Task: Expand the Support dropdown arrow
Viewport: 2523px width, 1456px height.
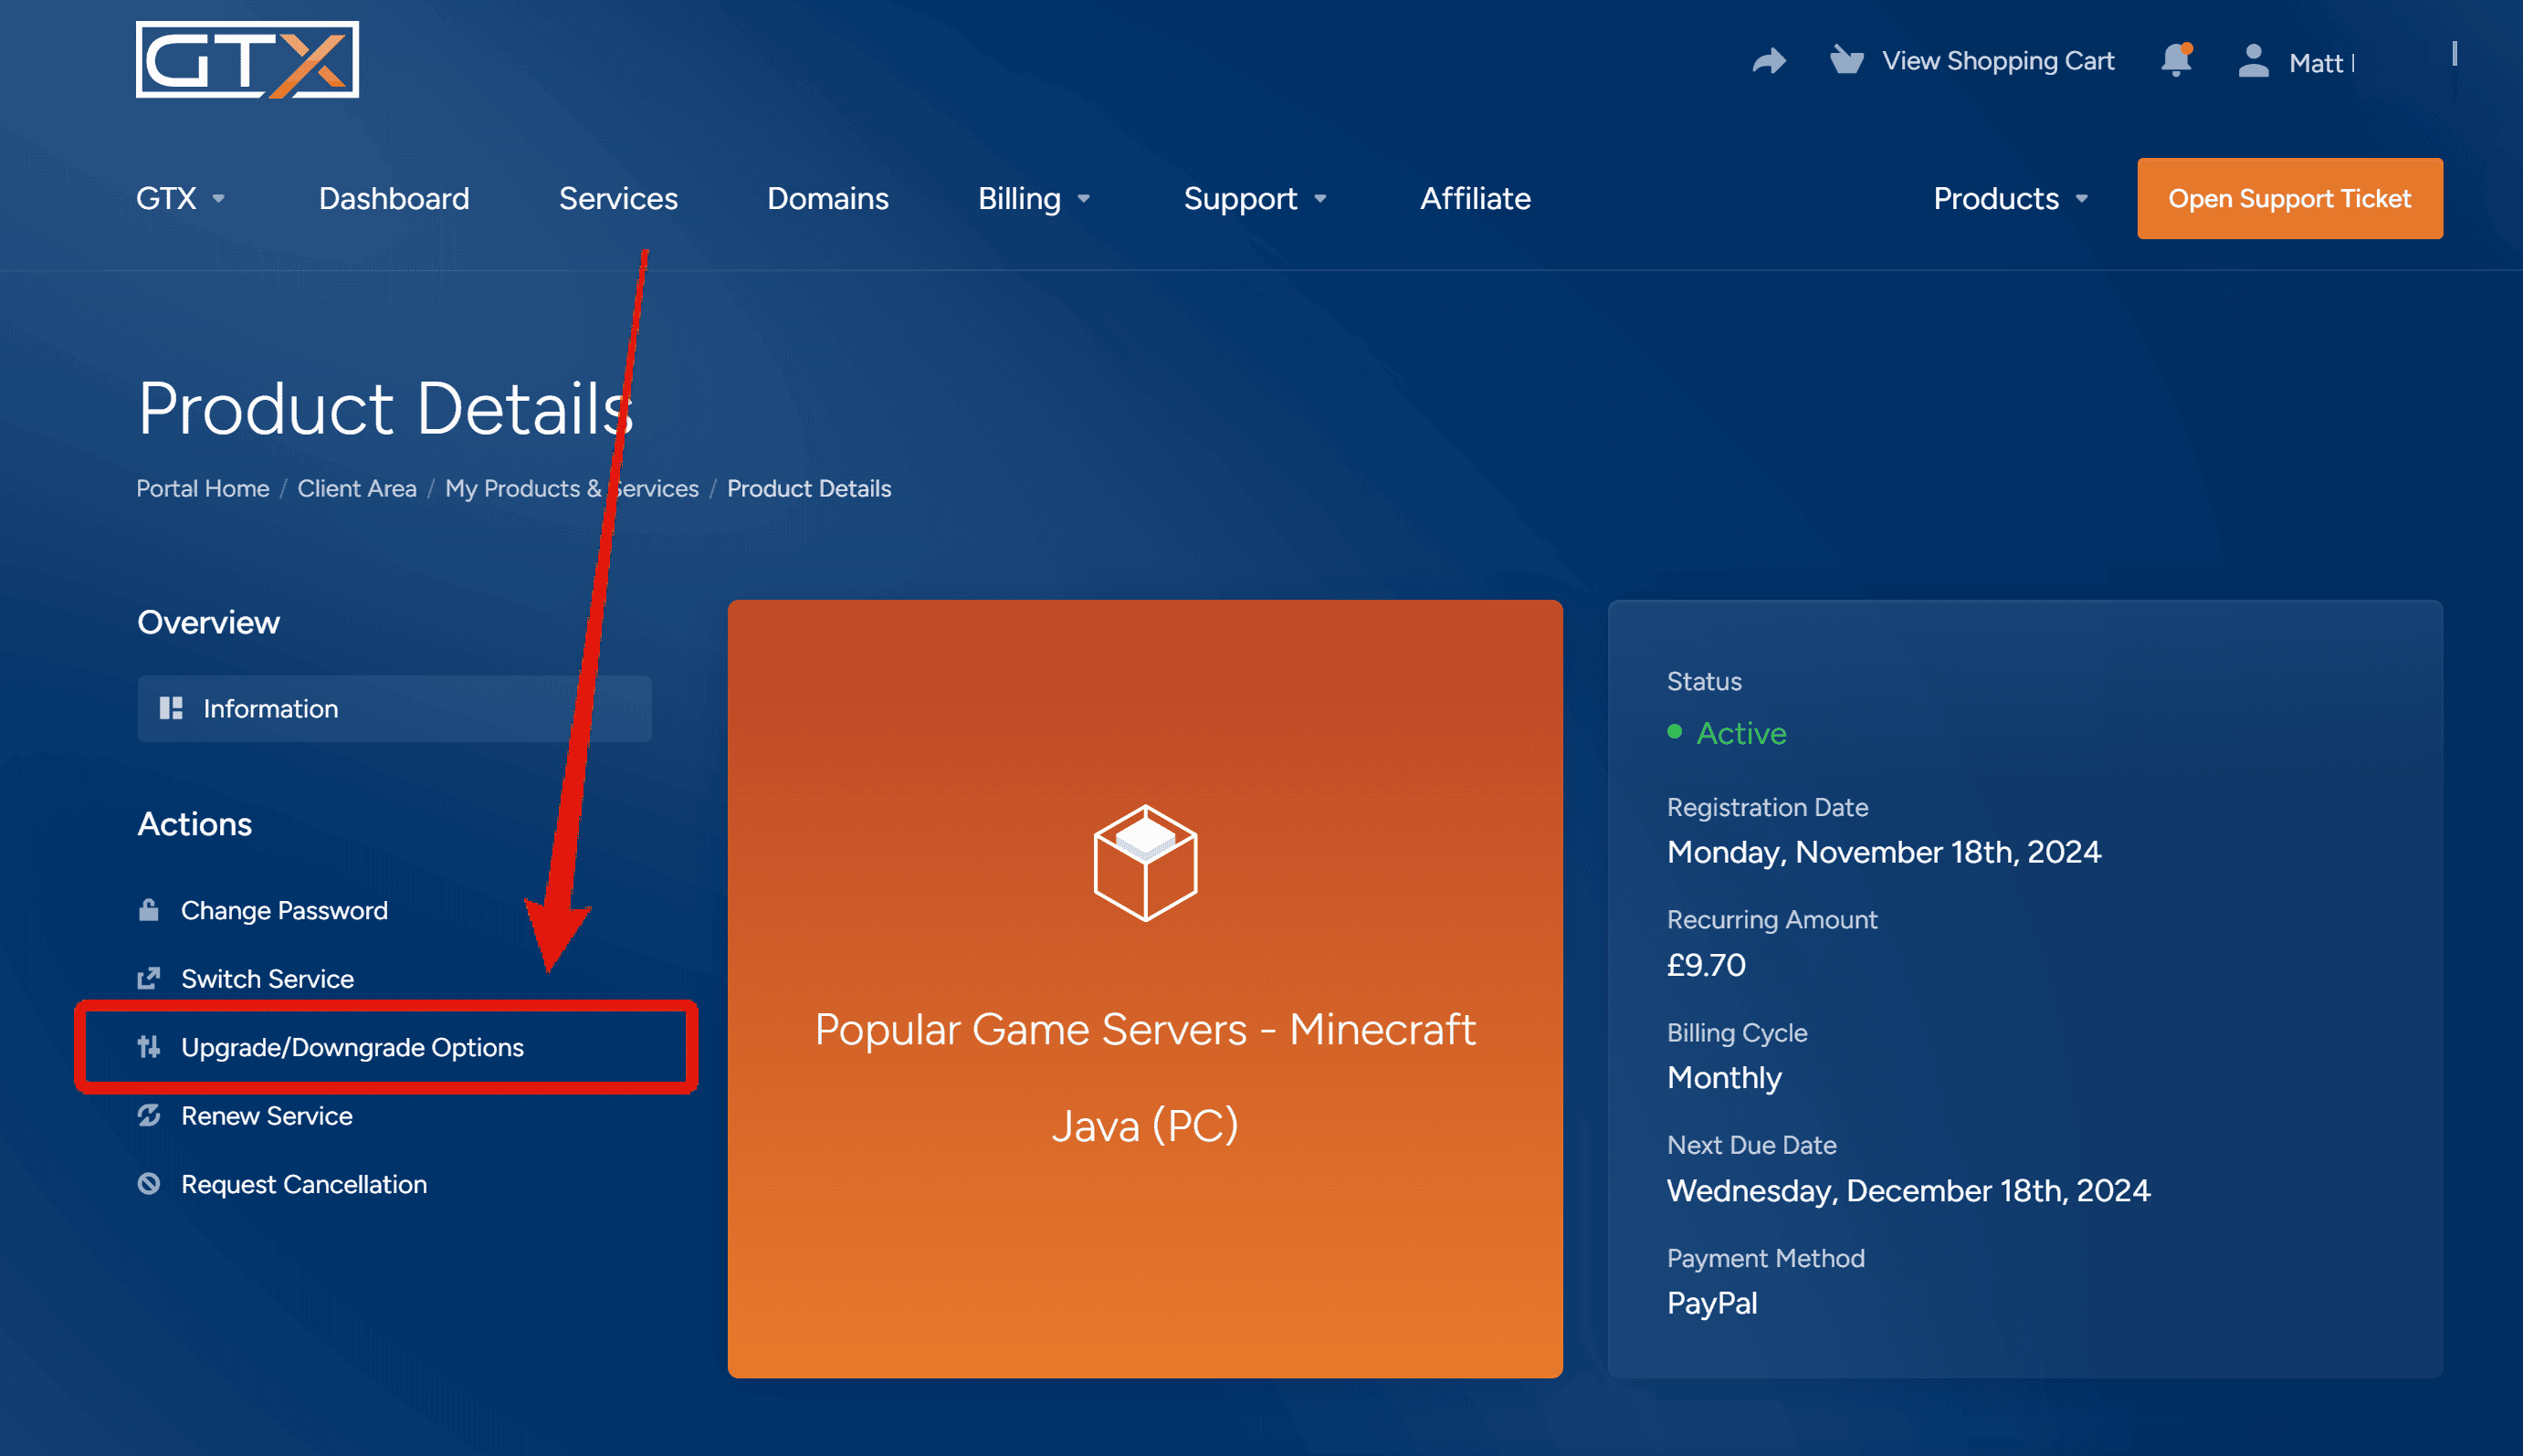Action: [x=1320, y=199]
